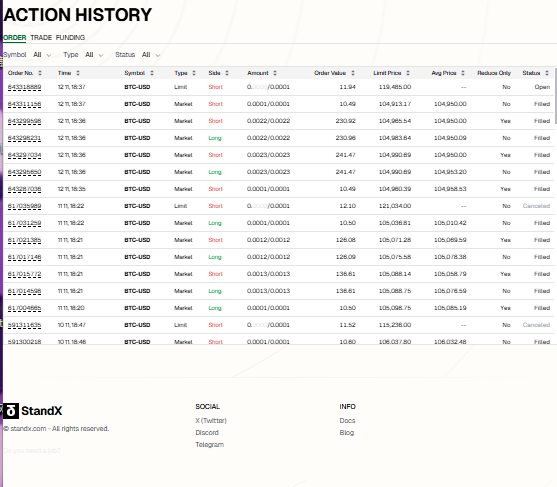Open the Status filter dropdown
Viewport: 557px width, 487px height.
click(151, 55)
